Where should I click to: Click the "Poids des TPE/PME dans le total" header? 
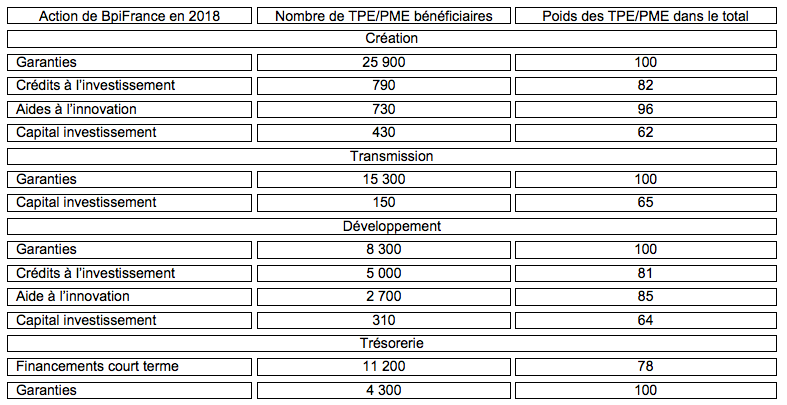[x=645, y=15]
